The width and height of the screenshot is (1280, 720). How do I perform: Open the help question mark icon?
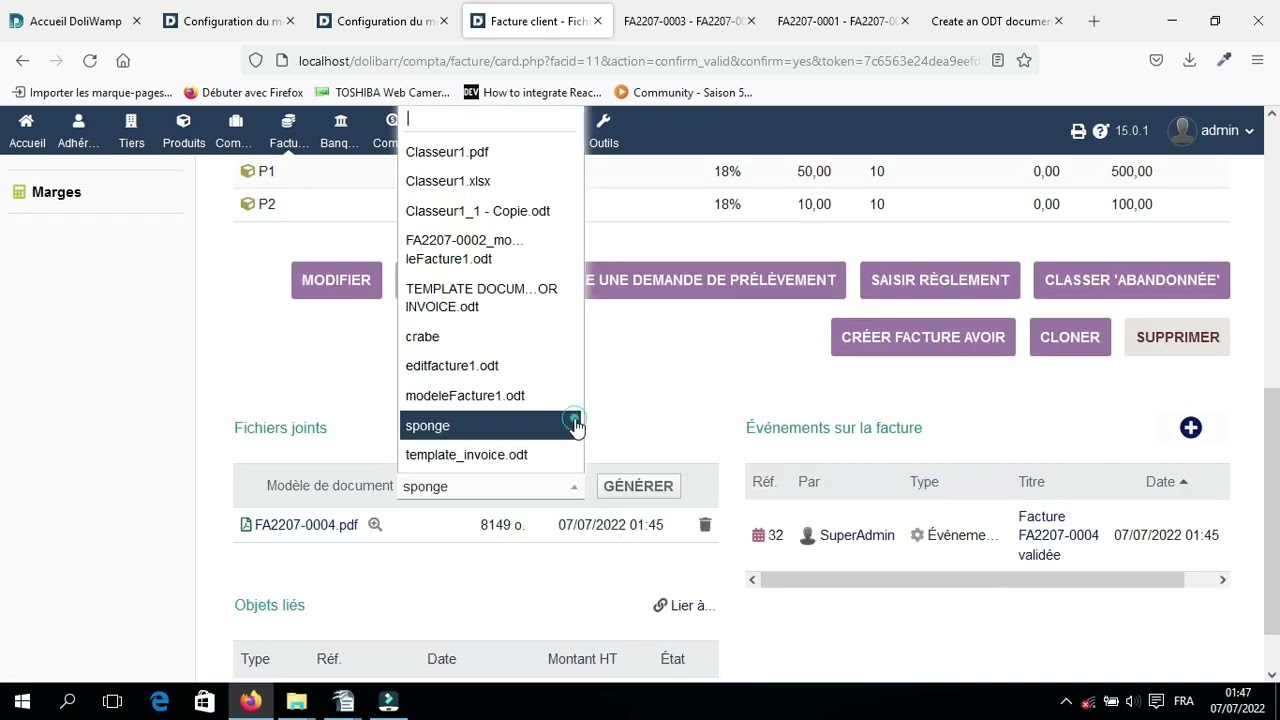(x=1100, y=131)
